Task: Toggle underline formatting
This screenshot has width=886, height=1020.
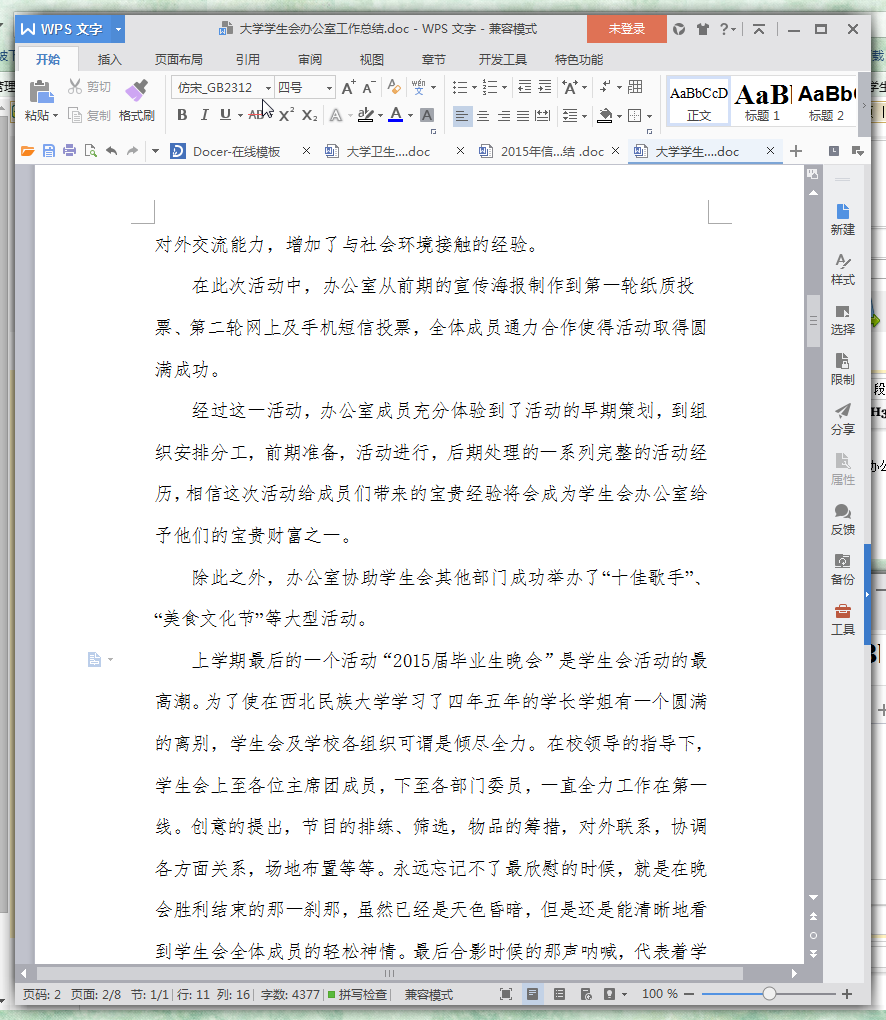Action: (x=225, y=115)
